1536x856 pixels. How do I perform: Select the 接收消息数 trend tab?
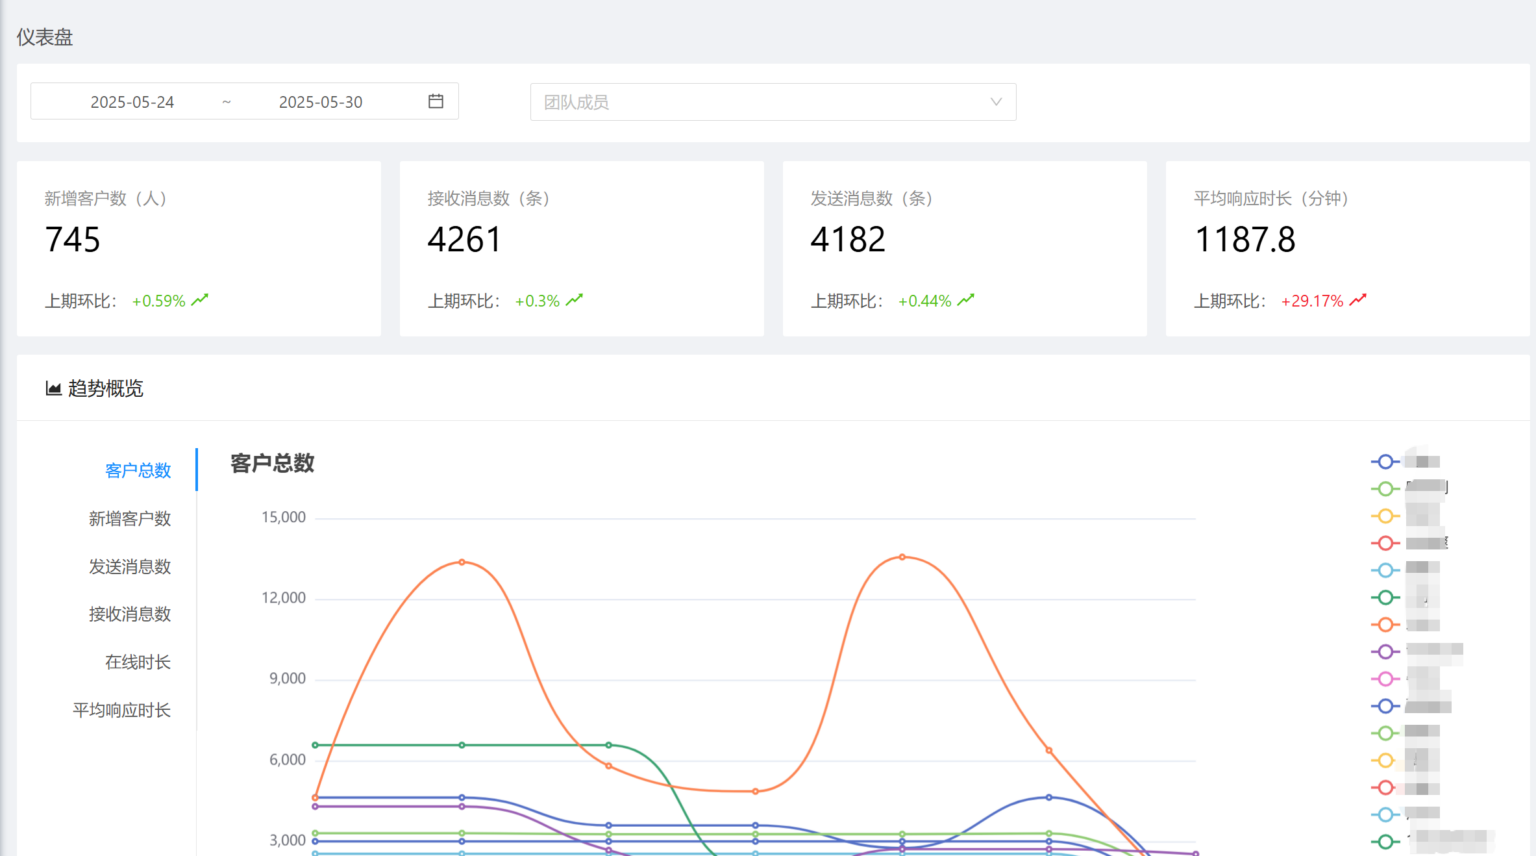pyautogui.click(x=130, y=614)
